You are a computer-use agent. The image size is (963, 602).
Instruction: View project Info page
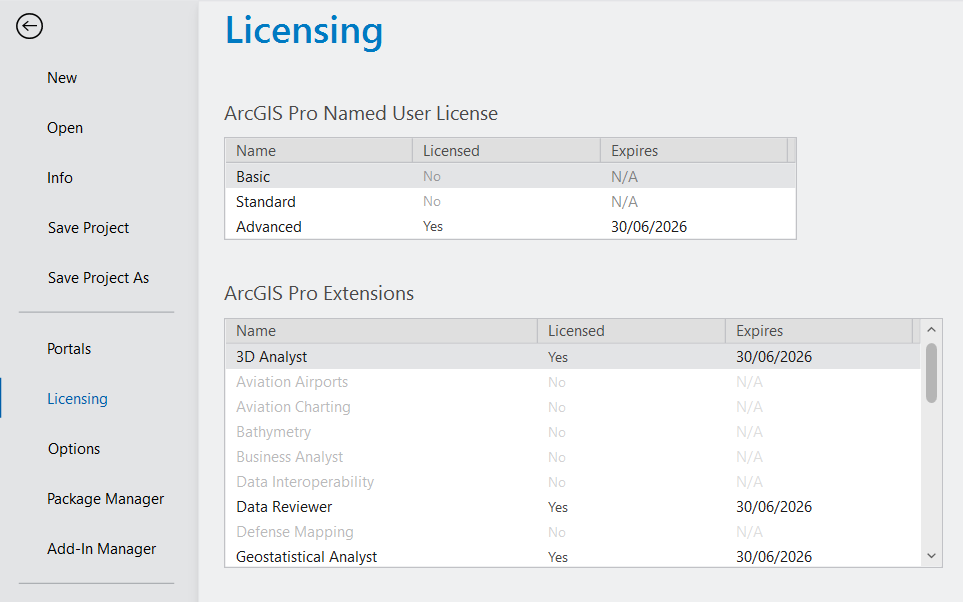(x=59, y=177)
